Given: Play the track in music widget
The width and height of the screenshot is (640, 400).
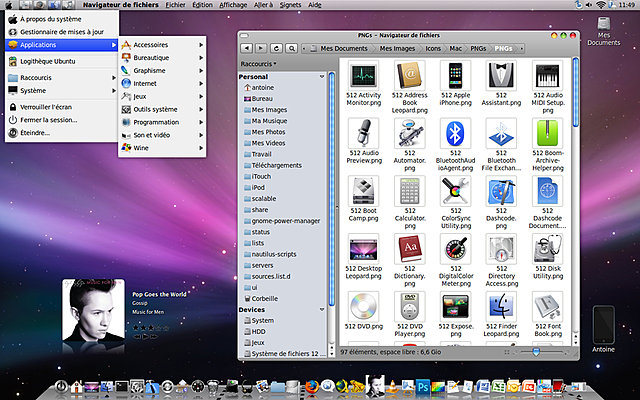Looking at the screenshot, I should click(x=145, y=337).
